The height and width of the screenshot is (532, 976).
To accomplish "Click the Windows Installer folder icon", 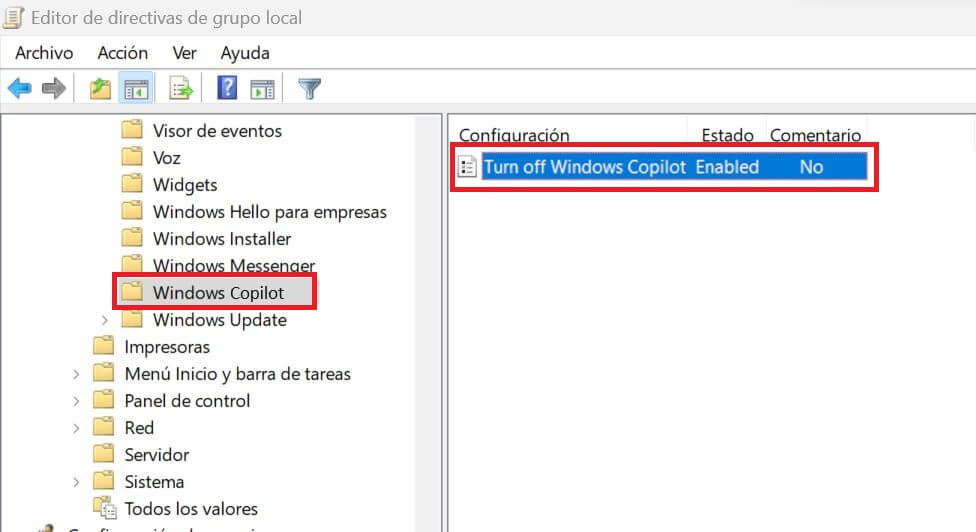I will point(132,238).
